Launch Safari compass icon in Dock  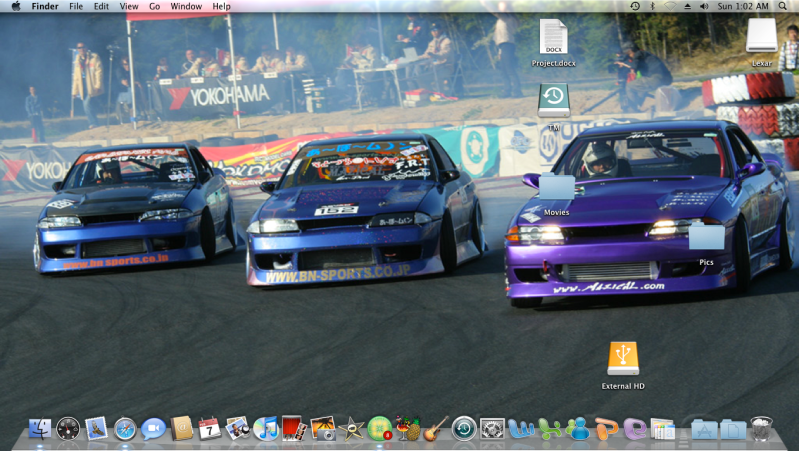coord(125,429)
